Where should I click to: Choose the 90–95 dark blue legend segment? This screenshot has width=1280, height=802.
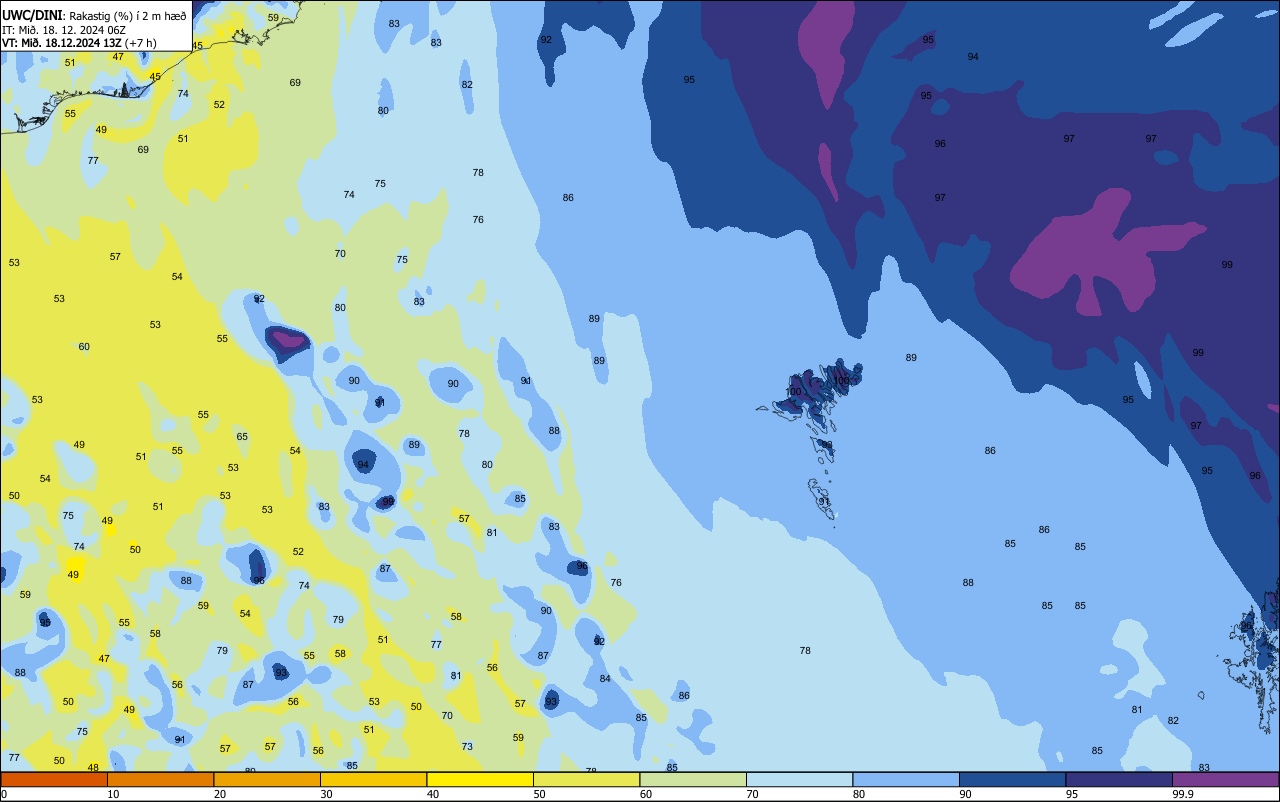click(1012, 779)
